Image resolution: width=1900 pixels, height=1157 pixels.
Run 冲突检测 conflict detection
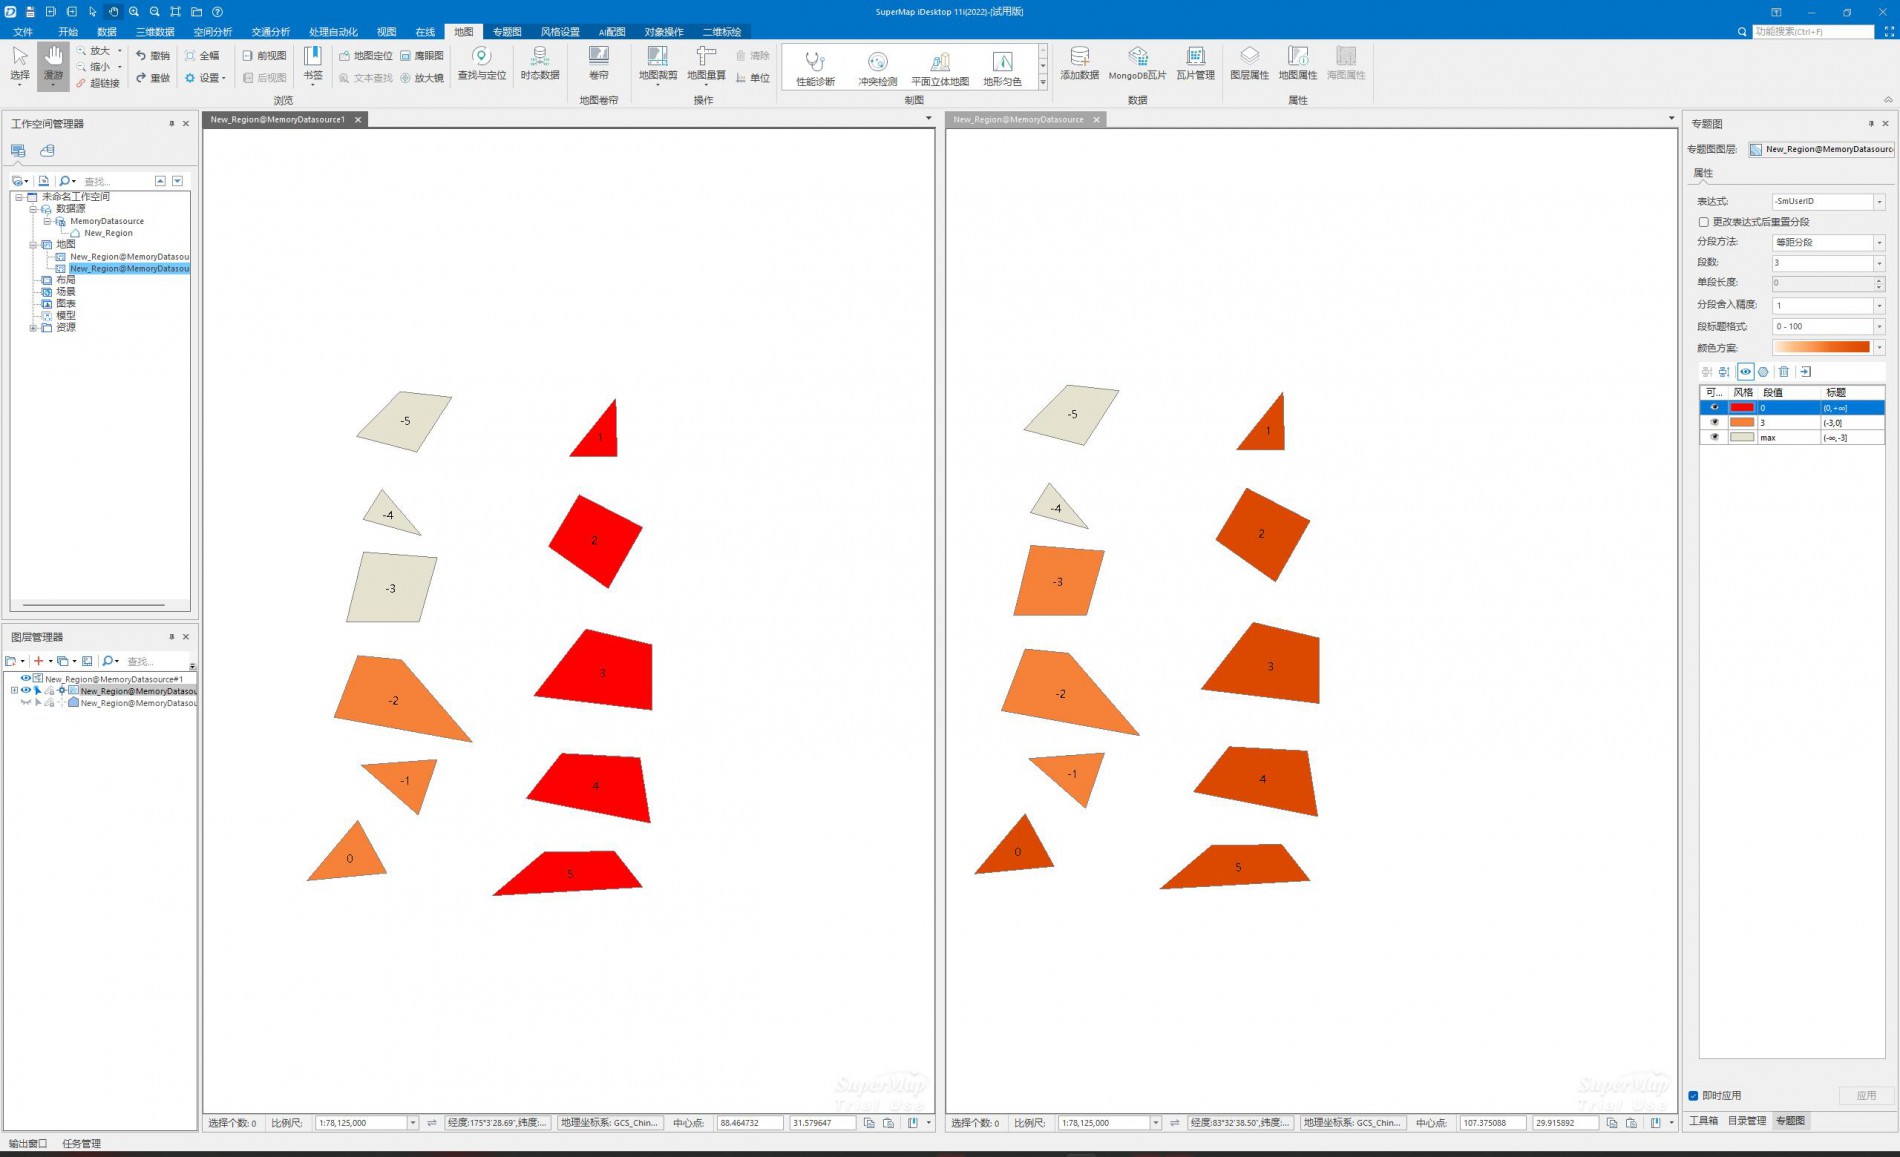coord(877,68)
